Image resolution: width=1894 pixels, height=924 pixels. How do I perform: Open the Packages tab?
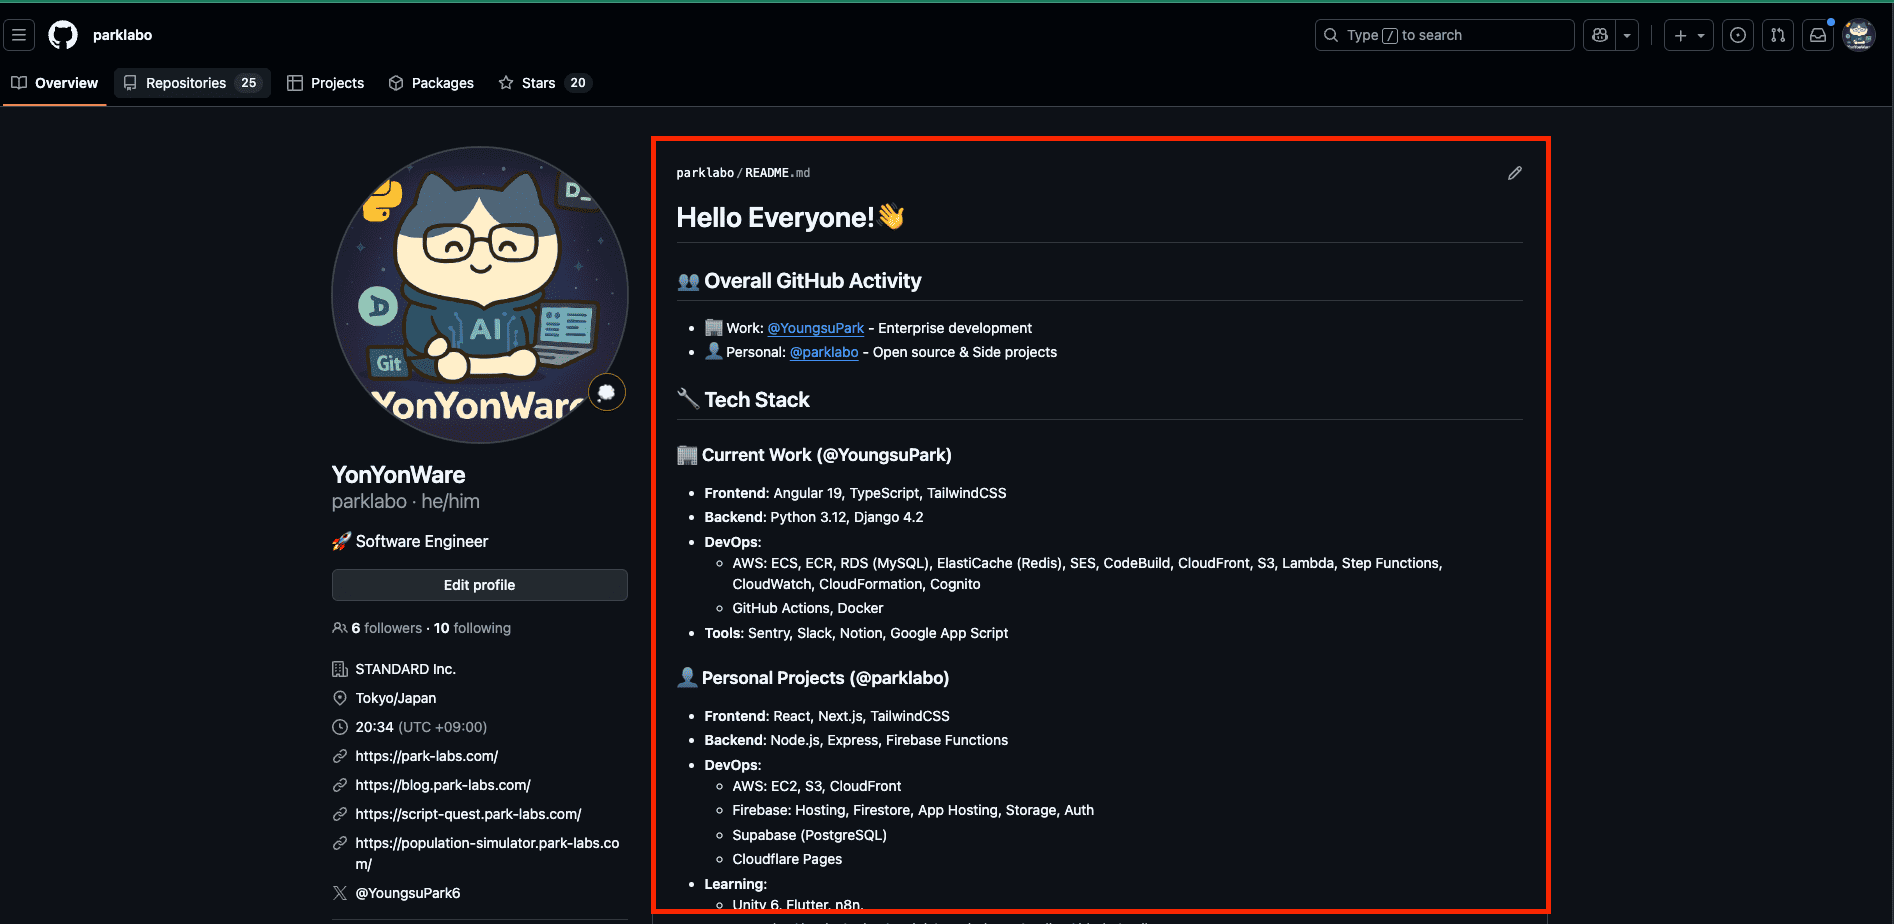(431, 83)
